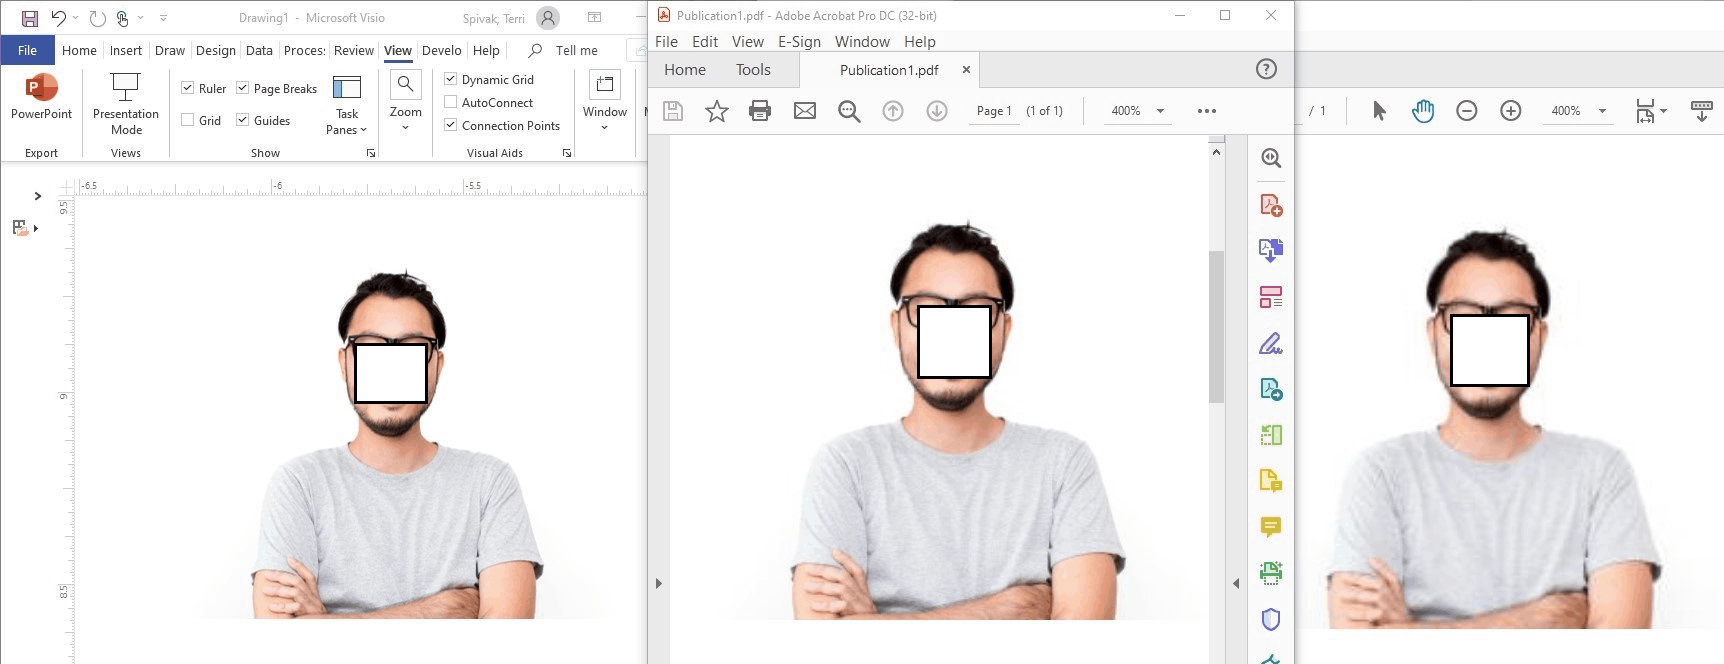
Task: Toggle the Ruler checkbox
Action: point(187,88)
